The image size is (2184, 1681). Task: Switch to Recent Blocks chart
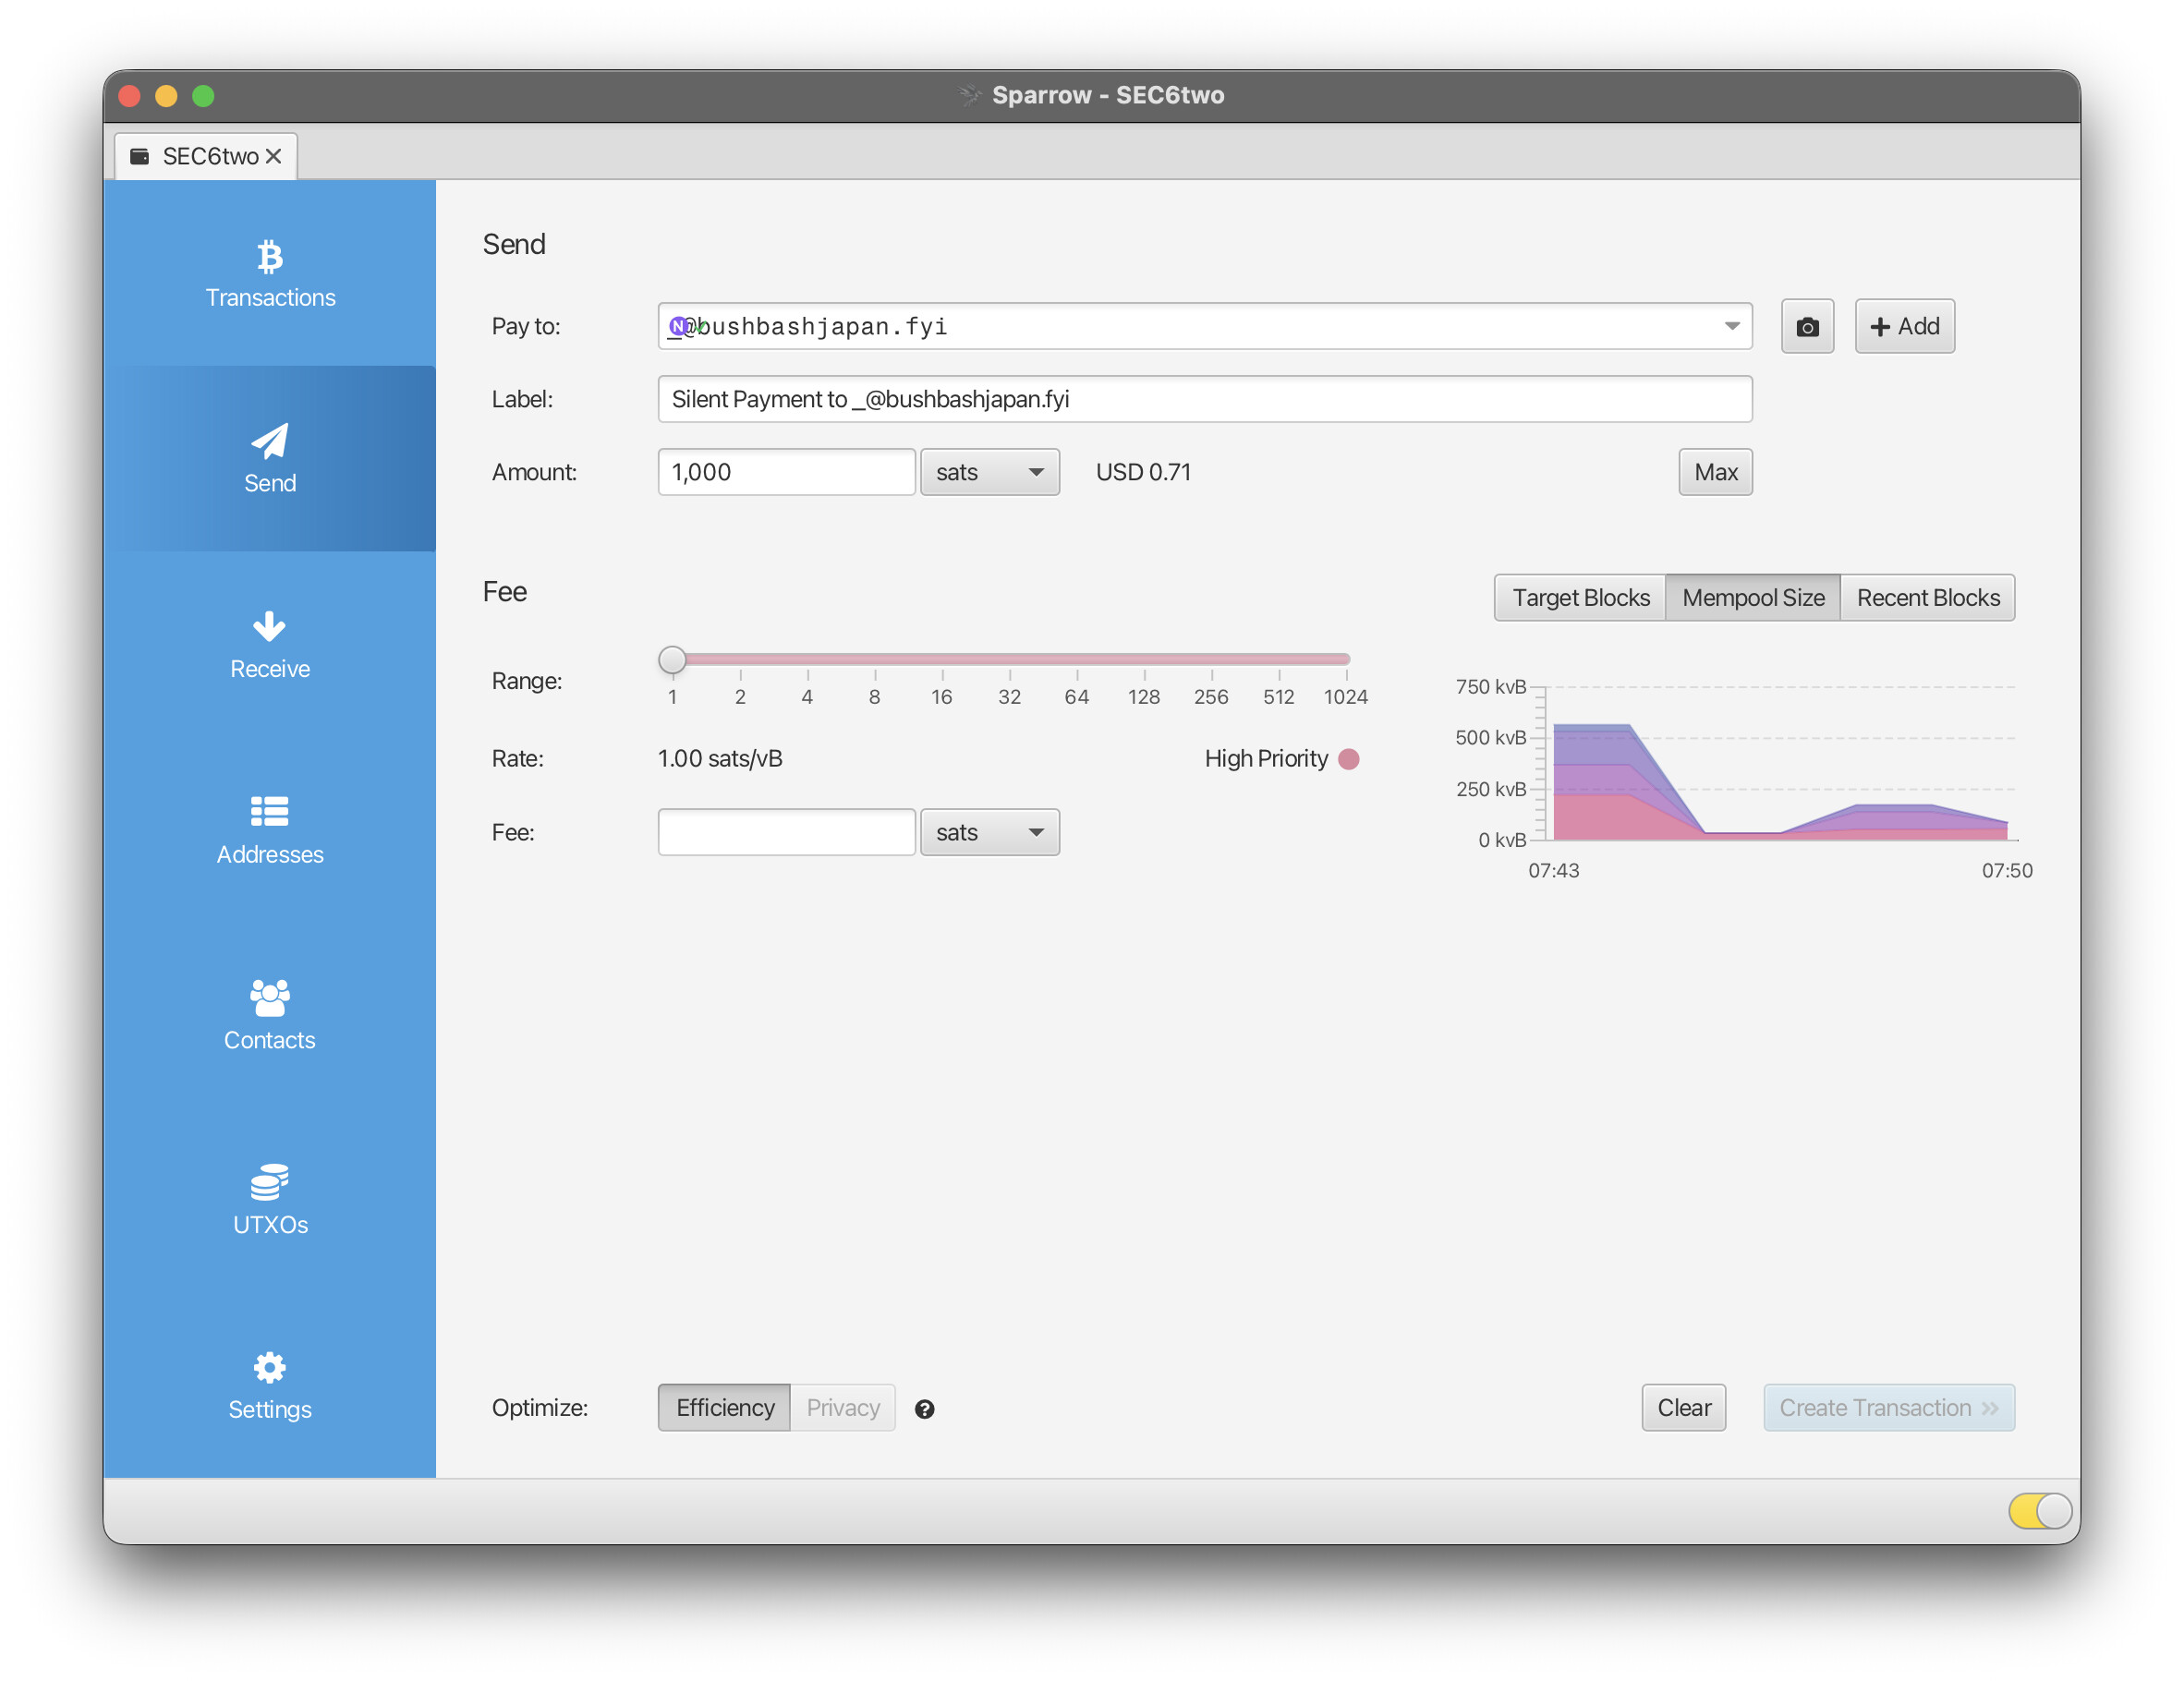pyautogui.click(x=1927, y=598)
